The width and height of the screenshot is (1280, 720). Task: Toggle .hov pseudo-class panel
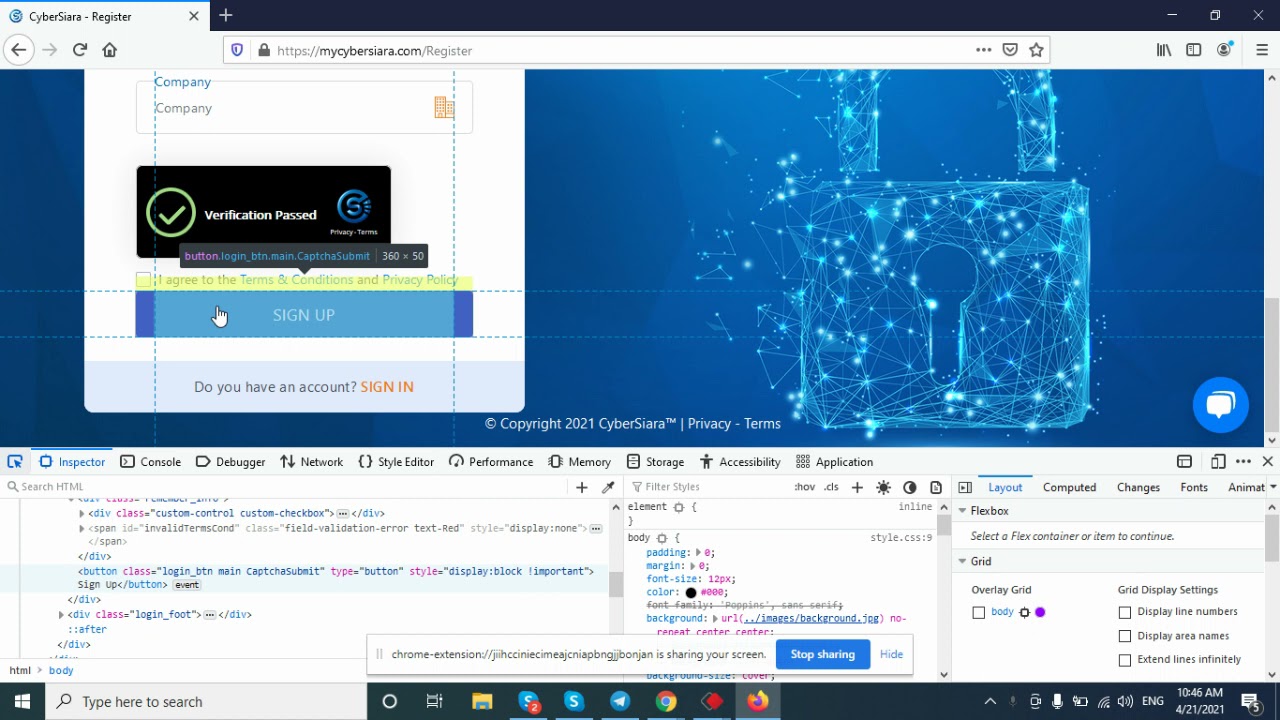point(805,487)
